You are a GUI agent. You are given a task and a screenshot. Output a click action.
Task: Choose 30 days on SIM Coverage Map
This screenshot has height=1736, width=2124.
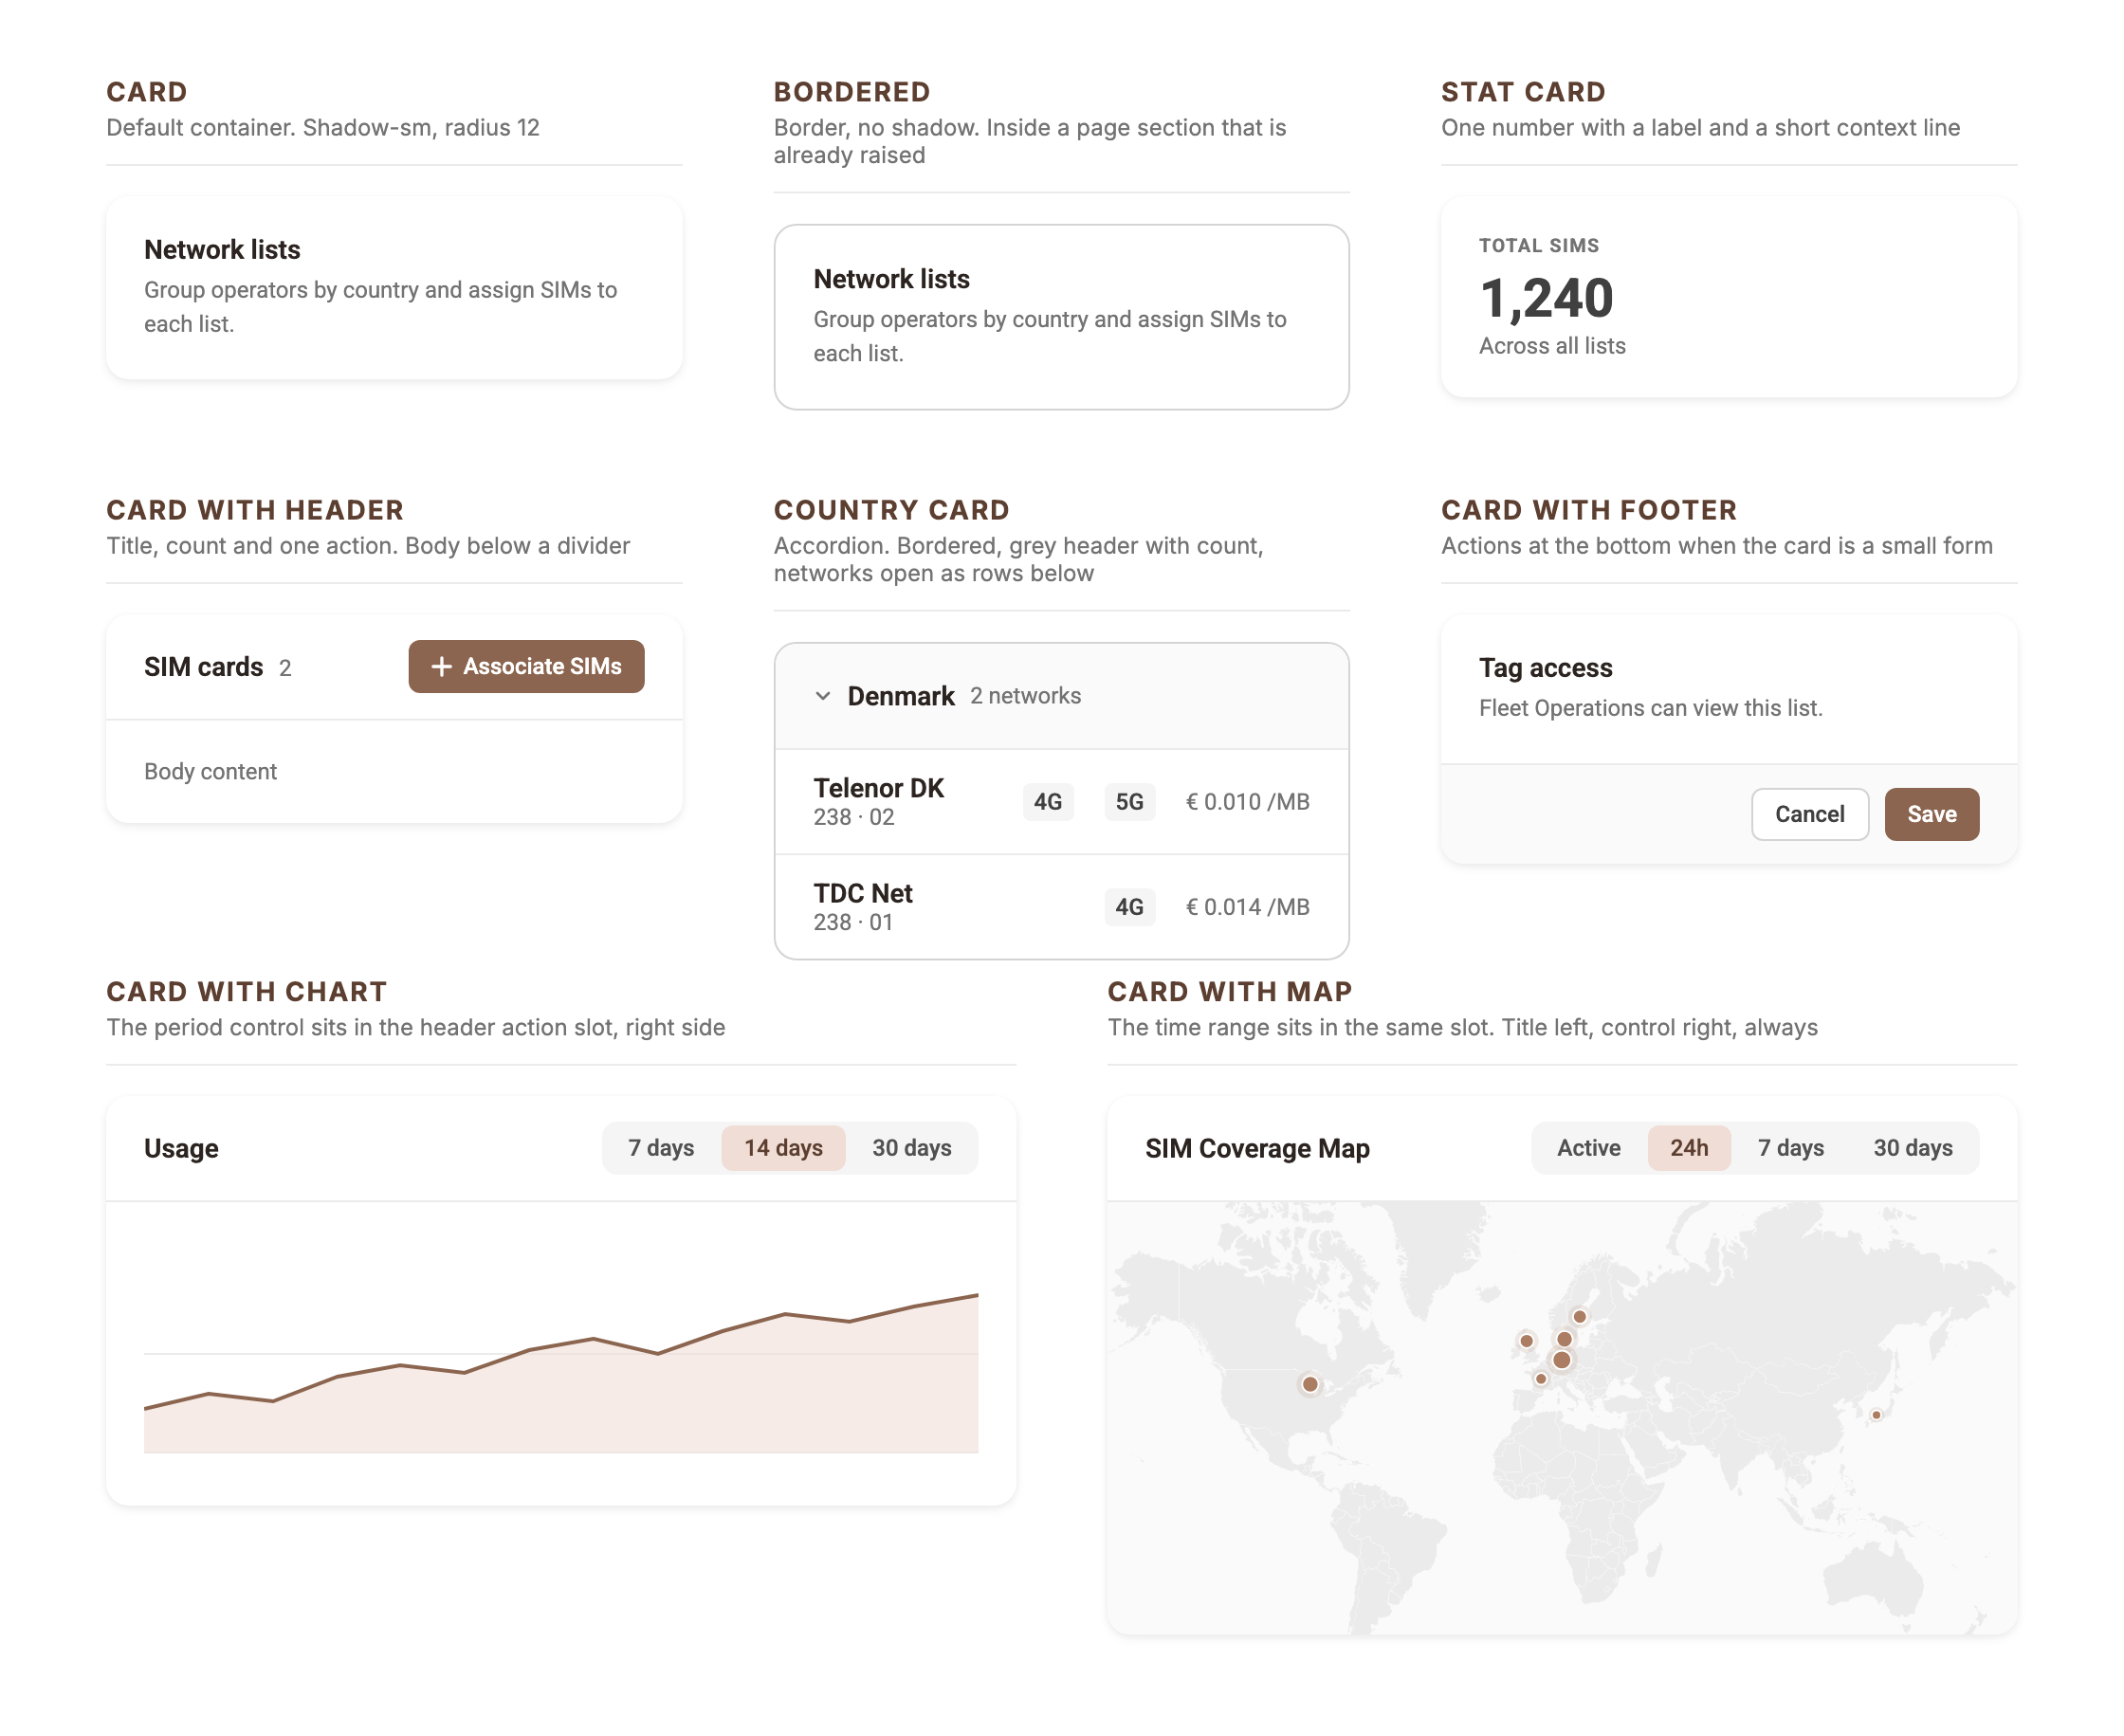coord(1912,1148)
